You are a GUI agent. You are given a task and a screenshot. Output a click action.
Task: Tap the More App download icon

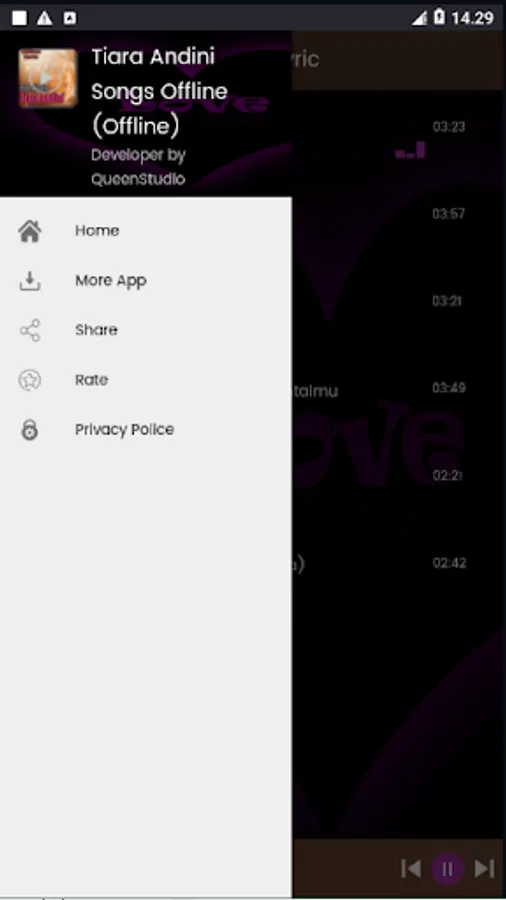point(30,281)
